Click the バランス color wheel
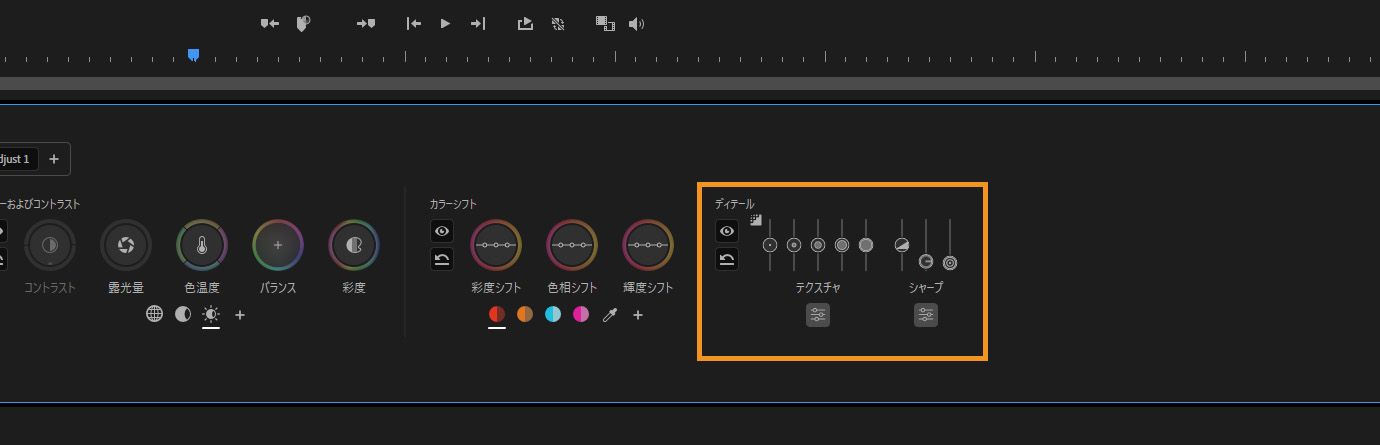The image size is (1380, 445). (x=278, y=245)
